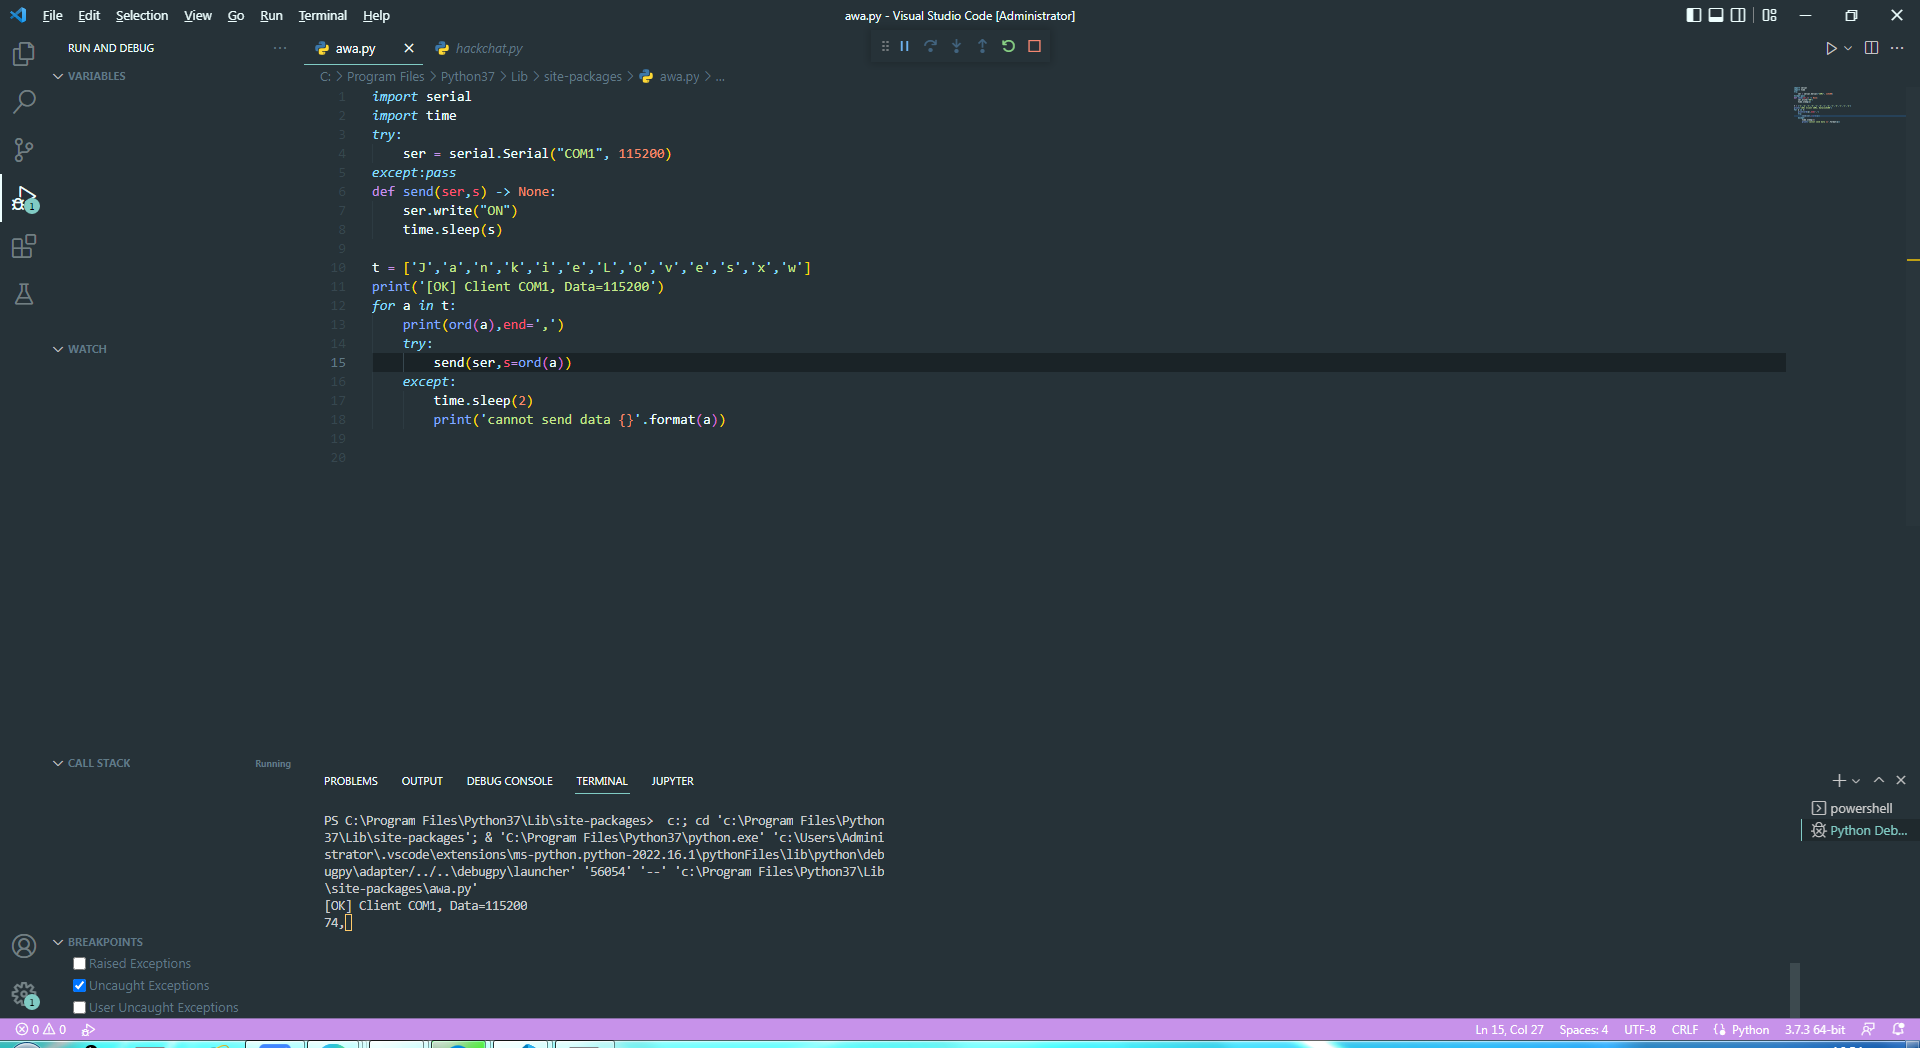Create a new terminal with plus
The width and height of the screenshot is (1920, 1048).
[1838, 781]
